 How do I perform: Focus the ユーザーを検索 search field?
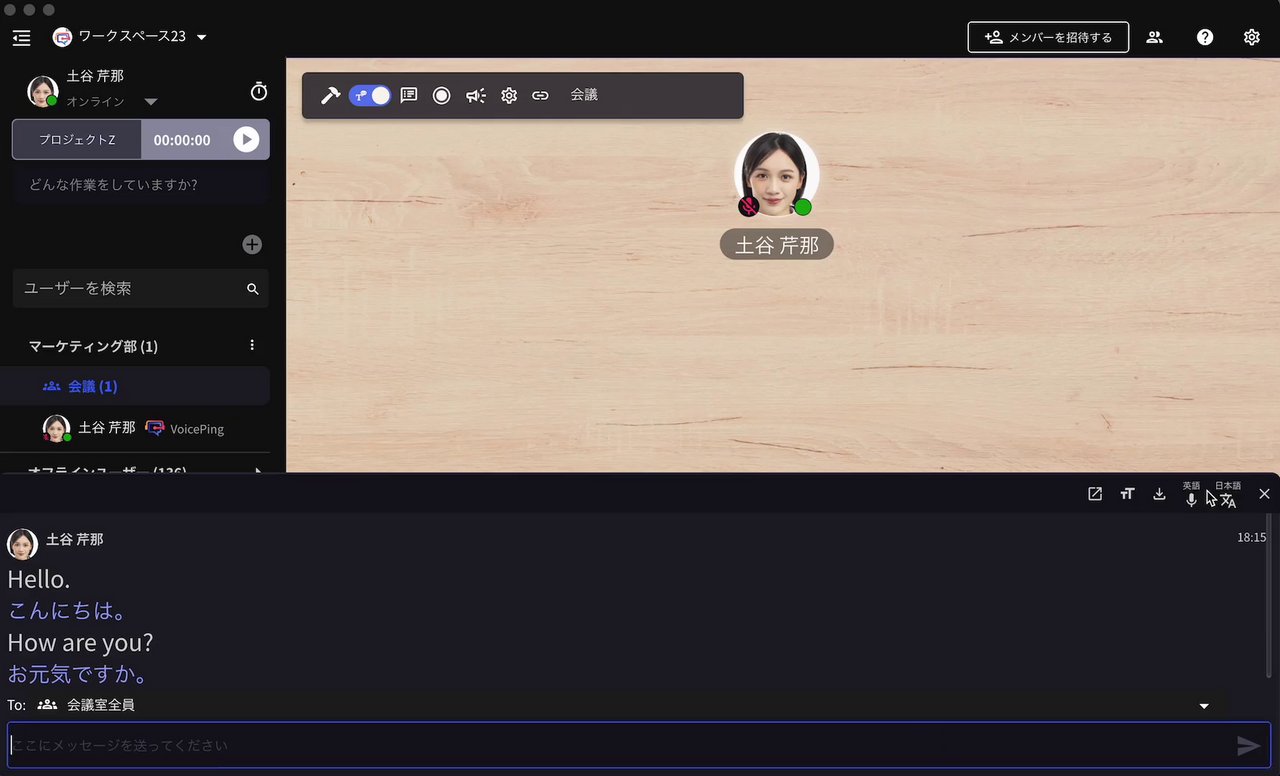click(x=141, y=288)
